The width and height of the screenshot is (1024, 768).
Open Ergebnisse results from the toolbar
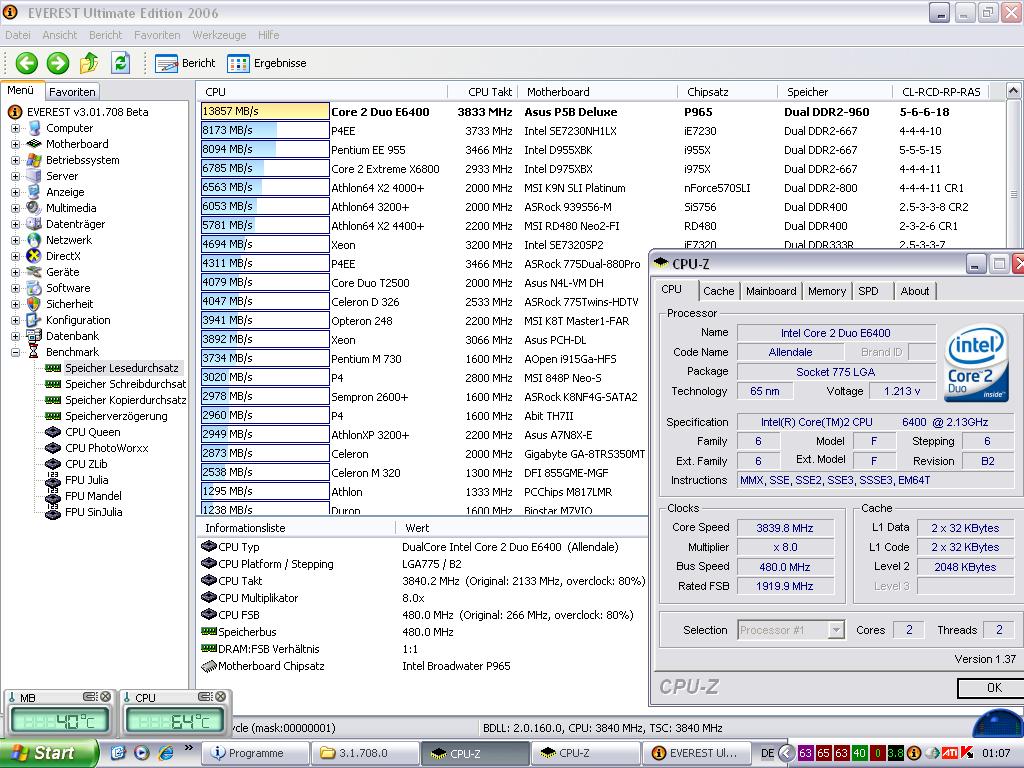pyautogui.click(x=267, y=63)
